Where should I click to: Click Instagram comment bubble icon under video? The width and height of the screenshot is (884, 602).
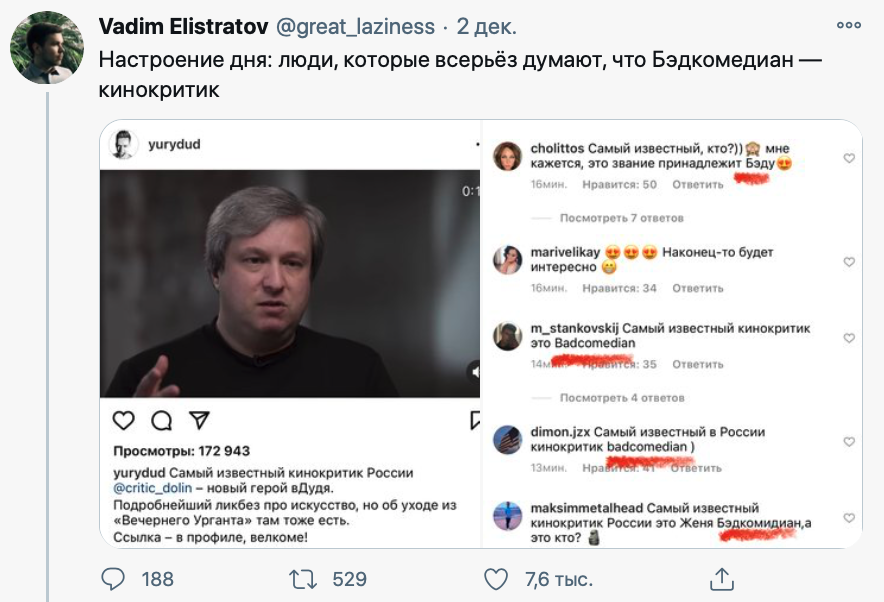(161, 420)
